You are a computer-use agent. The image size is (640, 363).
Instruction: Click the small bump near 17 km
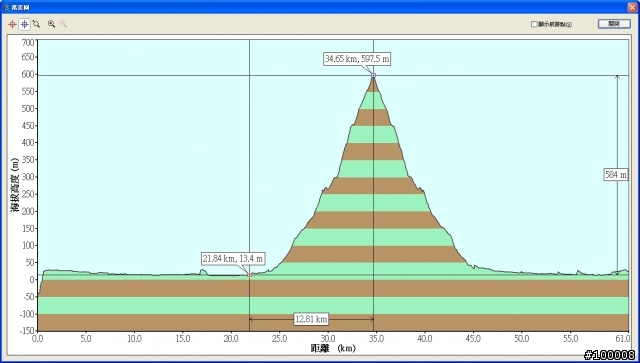tap(203, 272)
